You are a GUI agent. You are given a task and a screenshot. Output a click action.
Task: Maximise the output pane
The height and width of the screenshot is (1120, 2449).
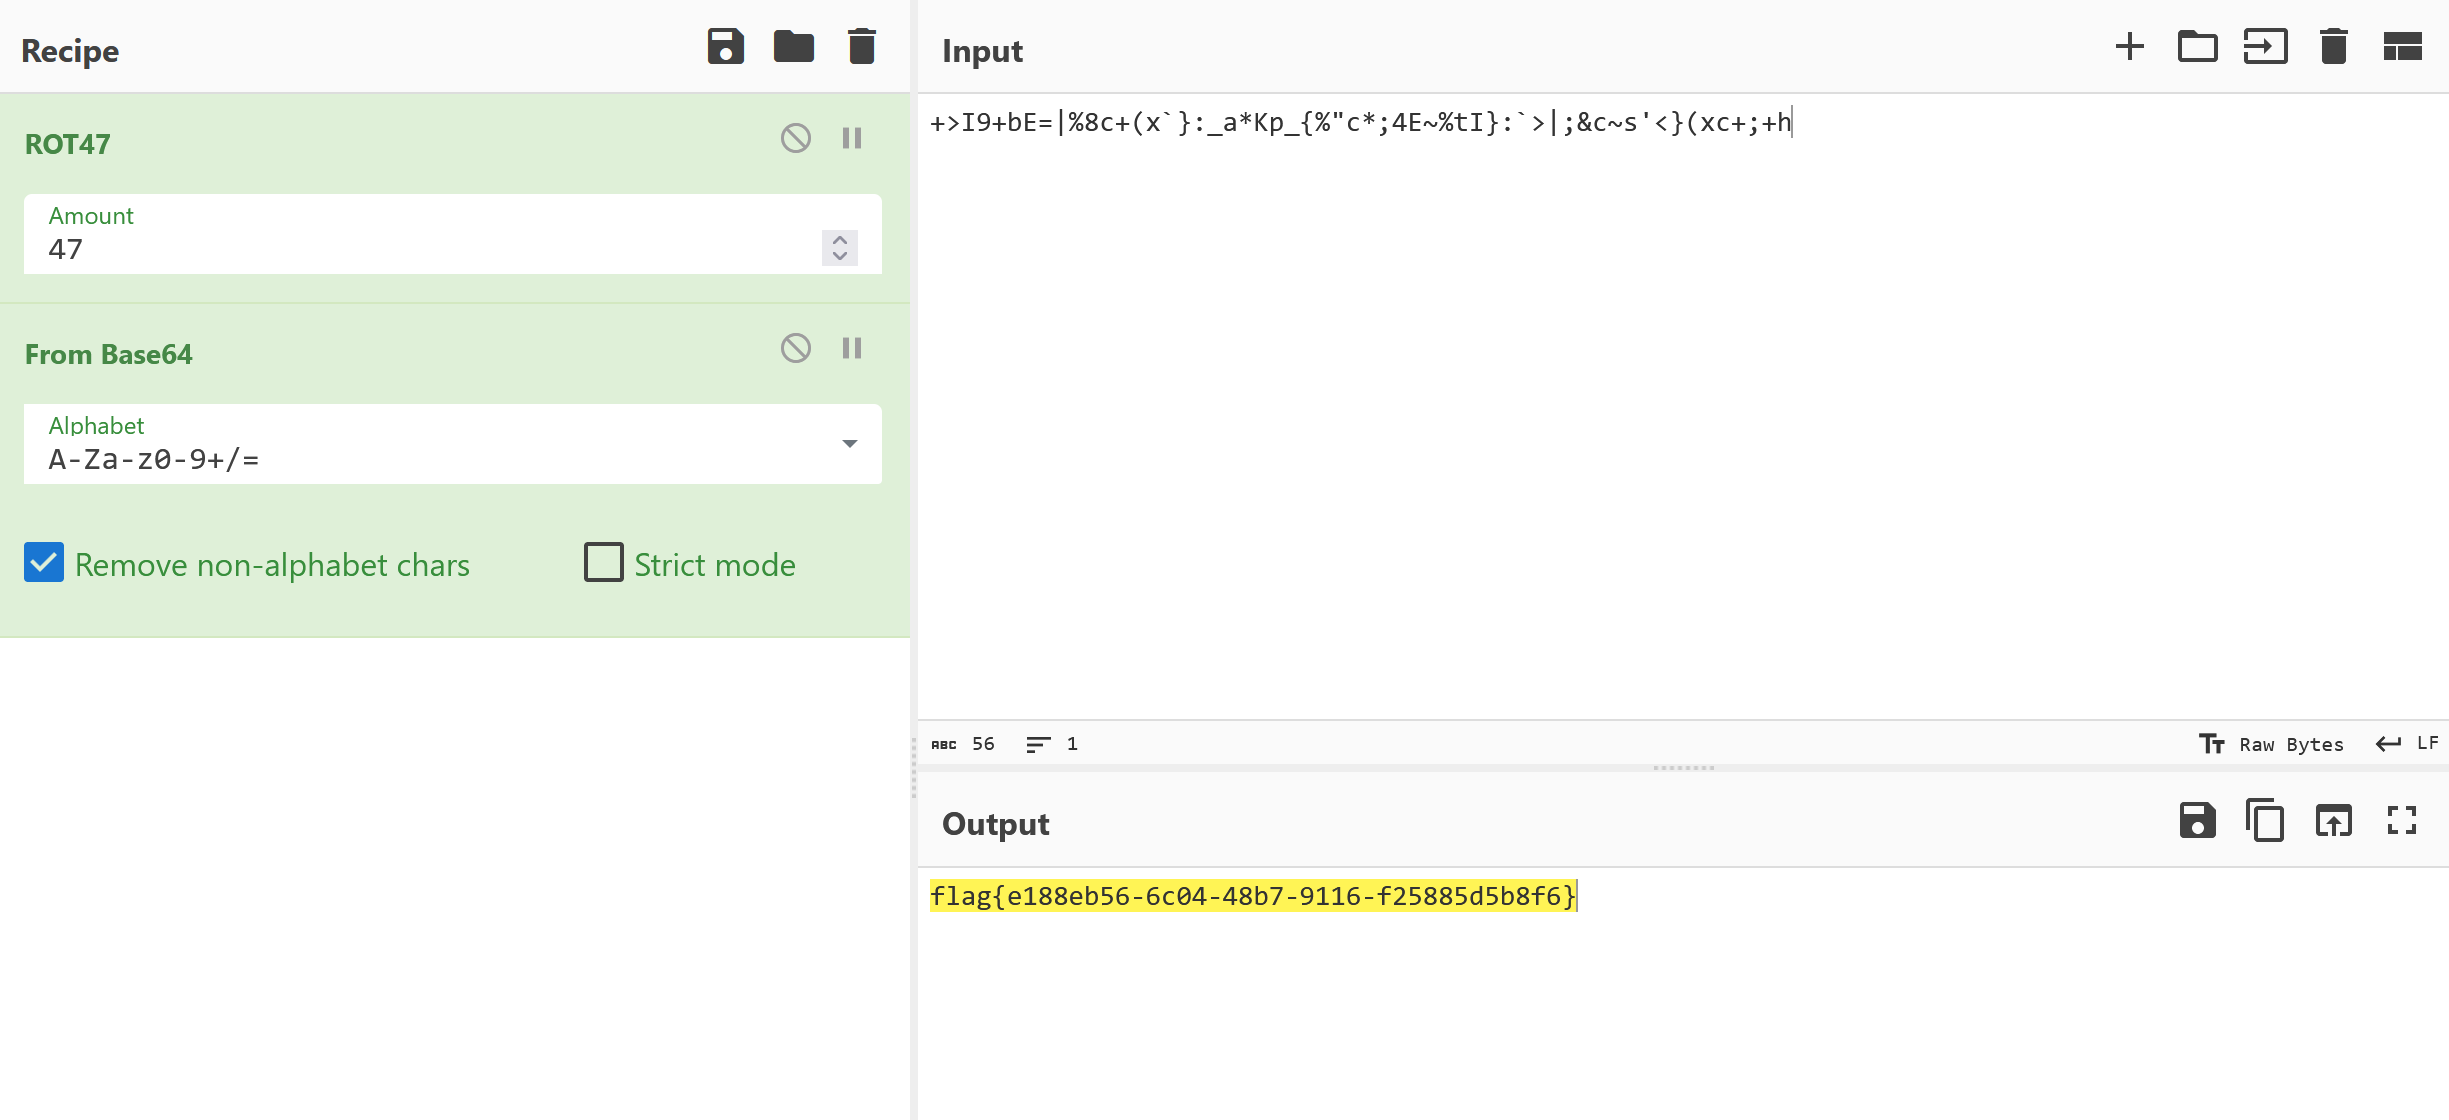pyautogui.click(x=2402, y=821)
